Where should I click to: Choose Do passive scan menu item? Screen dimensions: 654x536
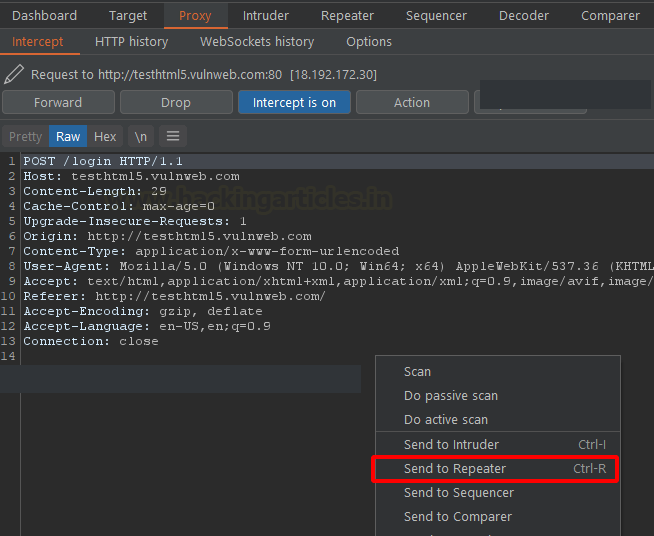point(498,395)
